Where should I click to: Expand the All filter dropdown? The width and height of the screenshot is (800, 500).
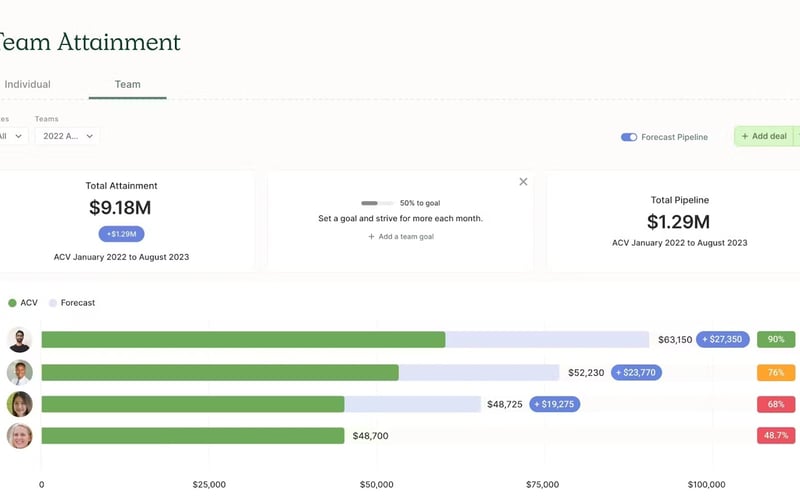click(12, 136)
